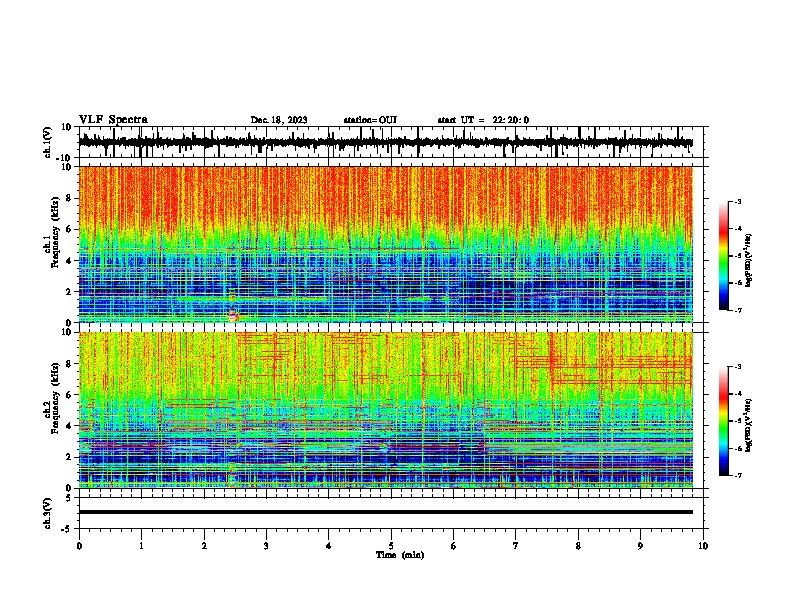Click the "Time (min)" x-axis label
The height and width of the screenshot is (612, 792).
point(400,555)
